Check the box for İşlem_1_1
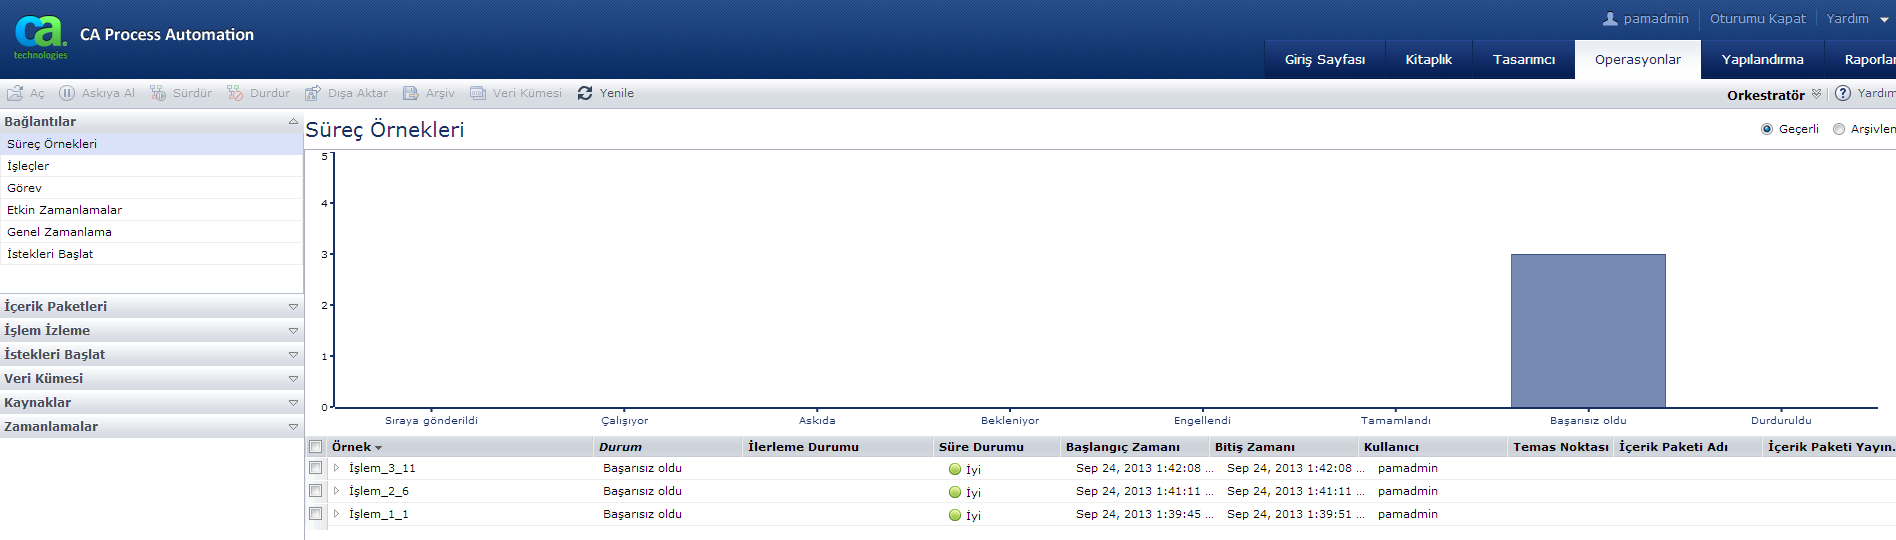The height and width of the screenshot is (540, 1896). point(316,514)
